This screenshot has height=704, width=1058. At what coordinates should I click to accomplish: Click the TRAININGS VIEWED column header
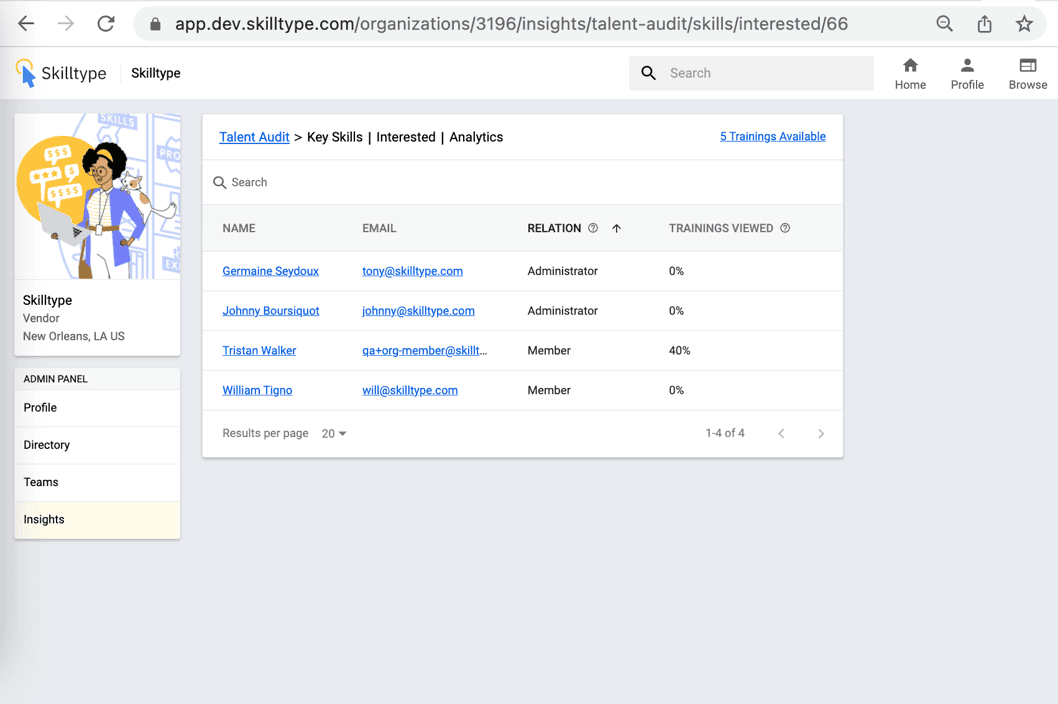pyautogui.click(x=721, y=228)
